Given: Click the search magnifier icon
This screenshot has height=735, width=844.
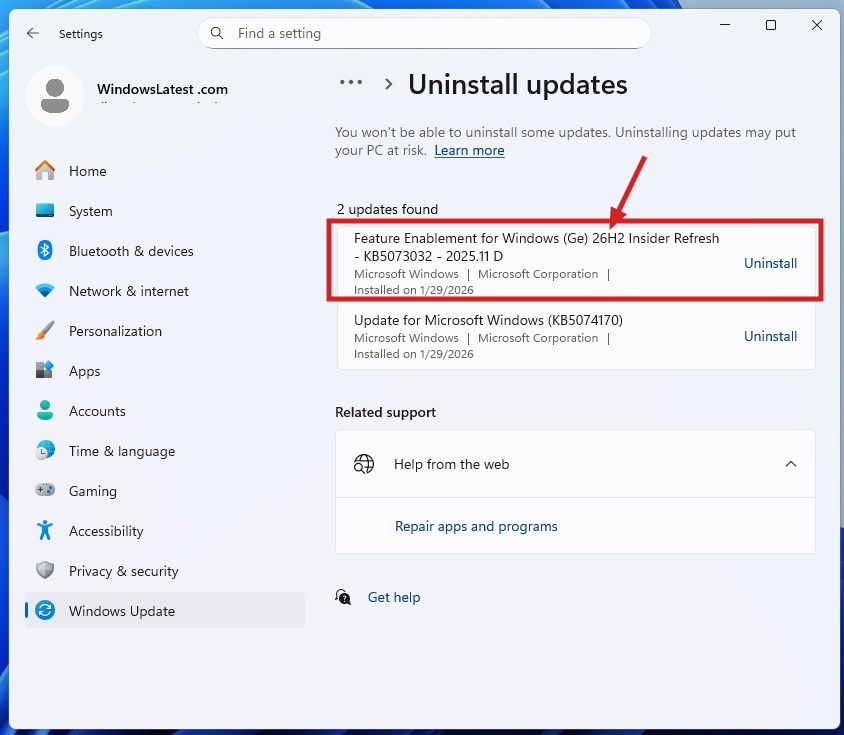Looking at the screenshot, I should 217,33.
